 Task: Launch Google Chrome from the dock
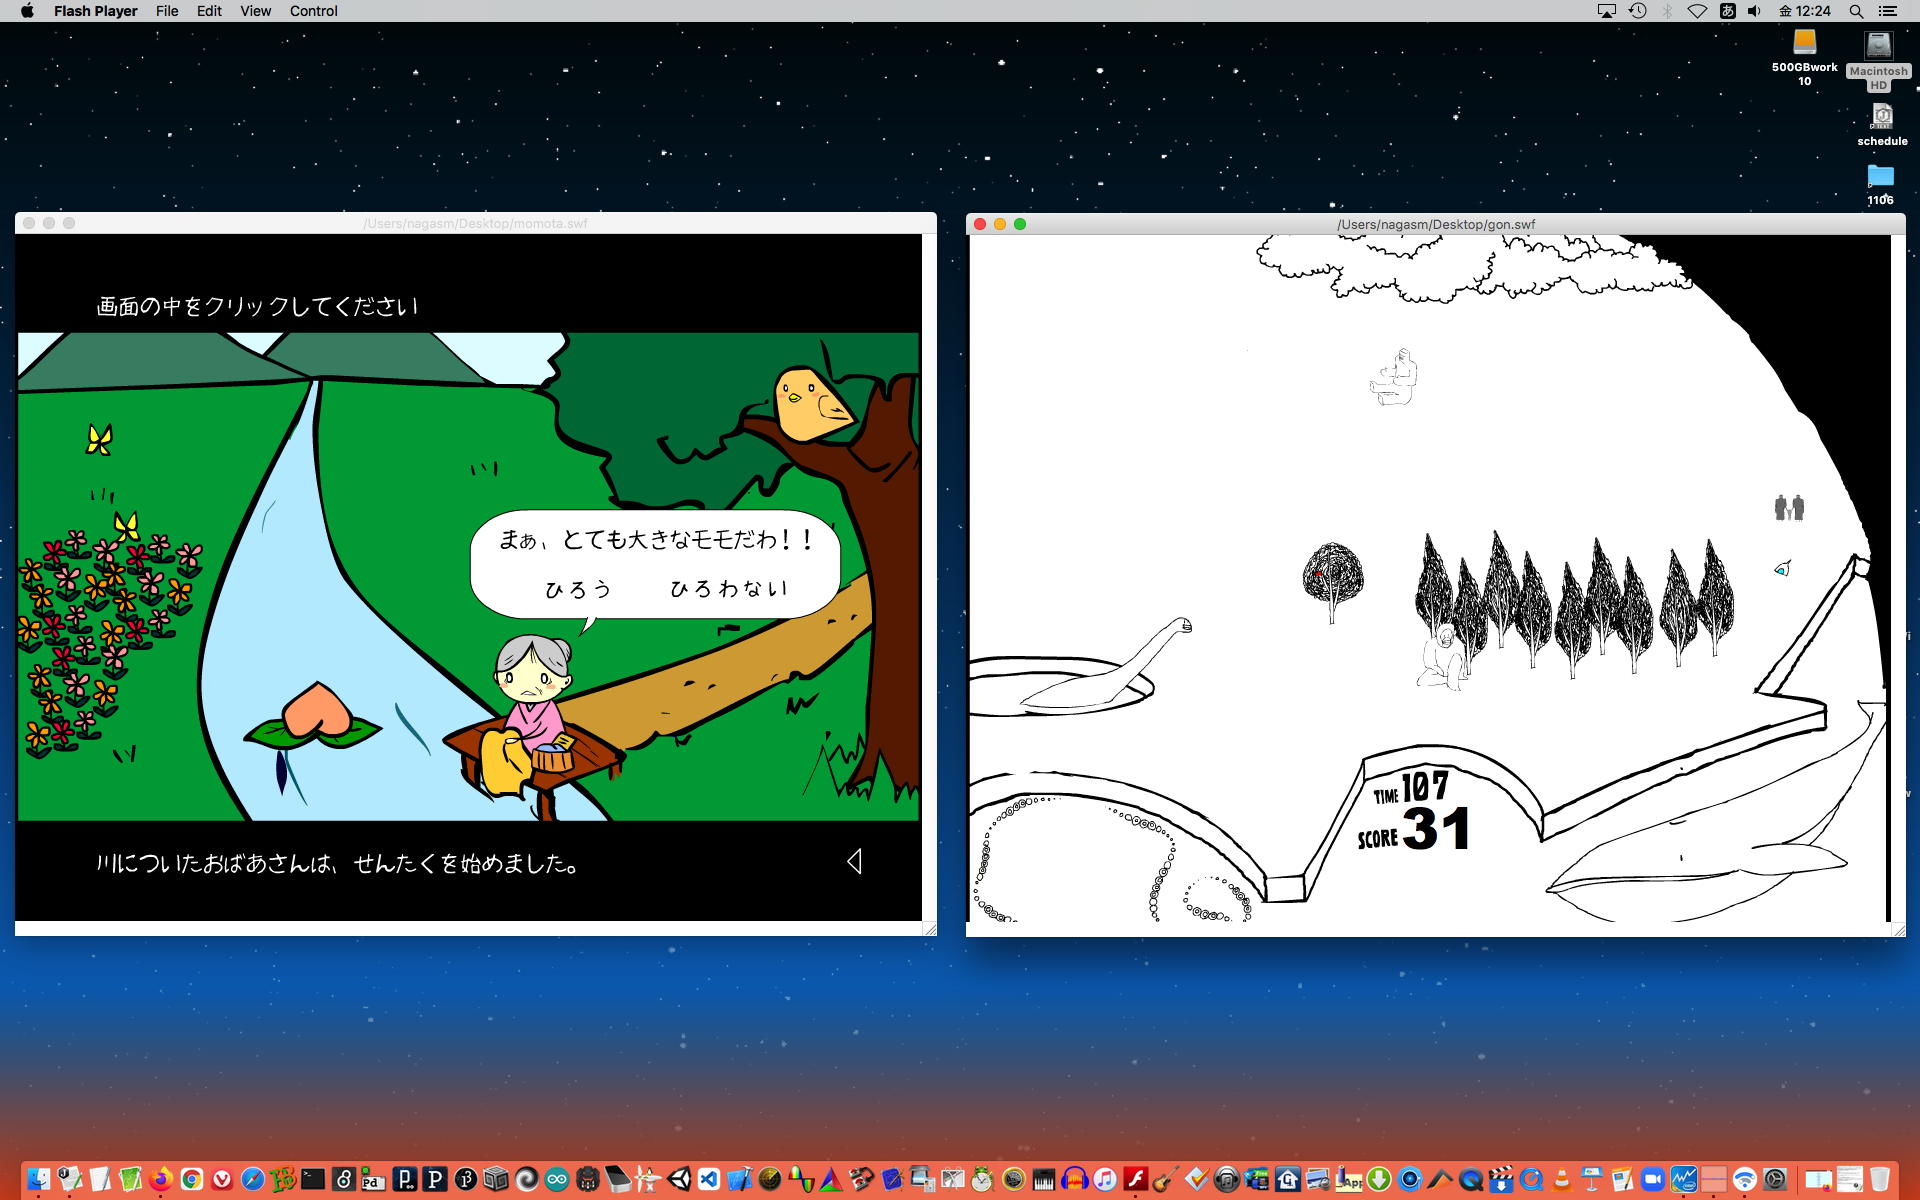pyautogui.click(x=192, y=1179)
